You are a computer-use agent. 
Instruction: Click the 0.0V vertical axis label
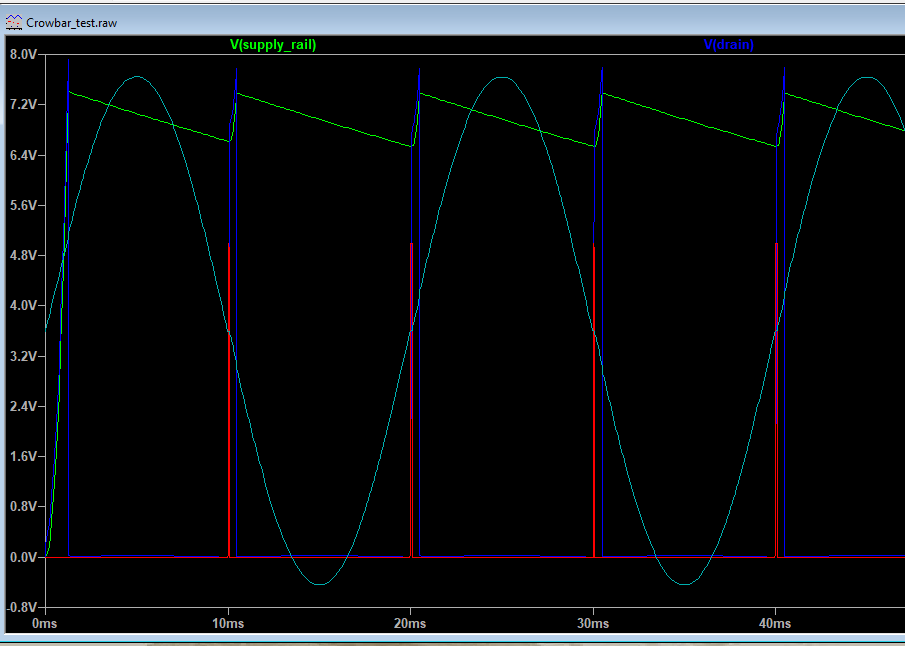pyautogui.click(x=22, y=557)
